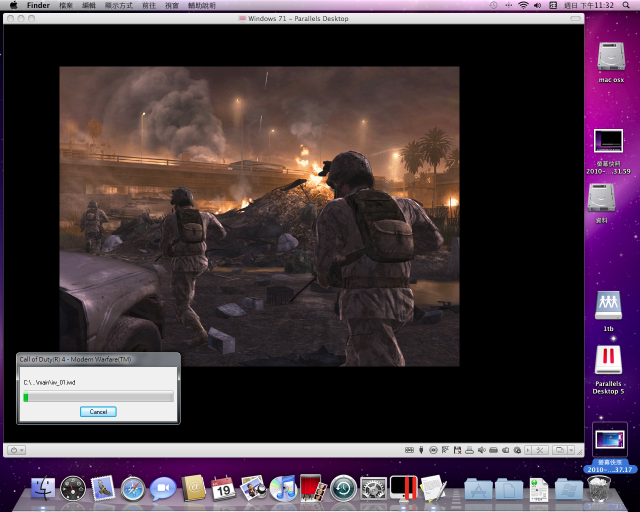This screenshot has width=640, height=512.
Task: Click the Time Machine menu bar icon
Action: point(493,5)
